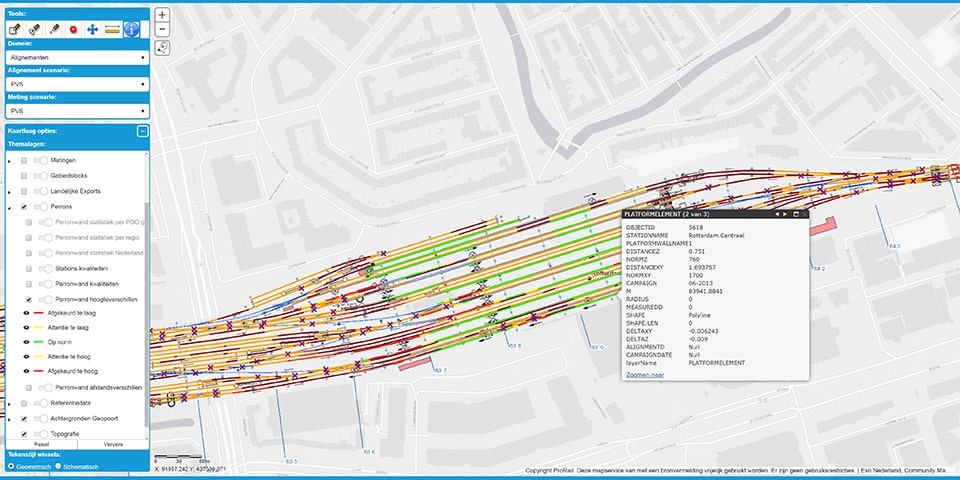Toggle eye icon for Op norm
The image size is (960, 480).
pyautogui.click(x=26, y=342)
